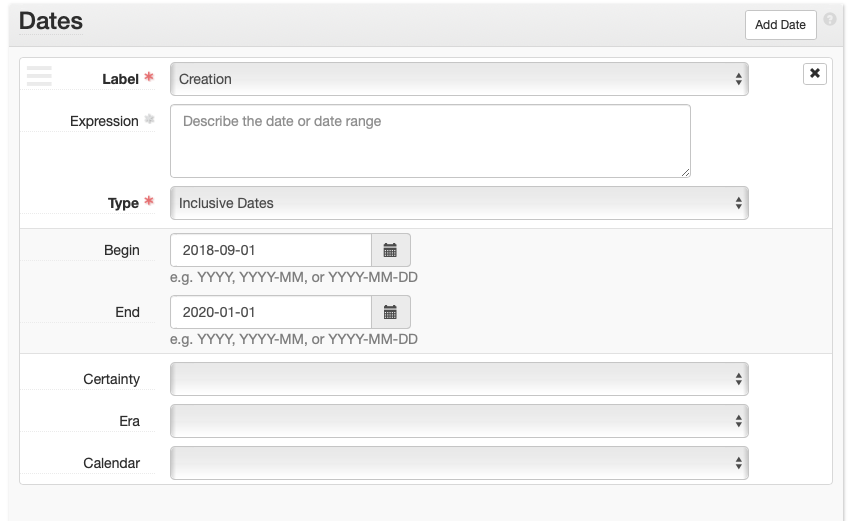The height and width of the screenshot is (521, 850).
Task: Grab the drag handle beside Label
Action: coord(39,76)
